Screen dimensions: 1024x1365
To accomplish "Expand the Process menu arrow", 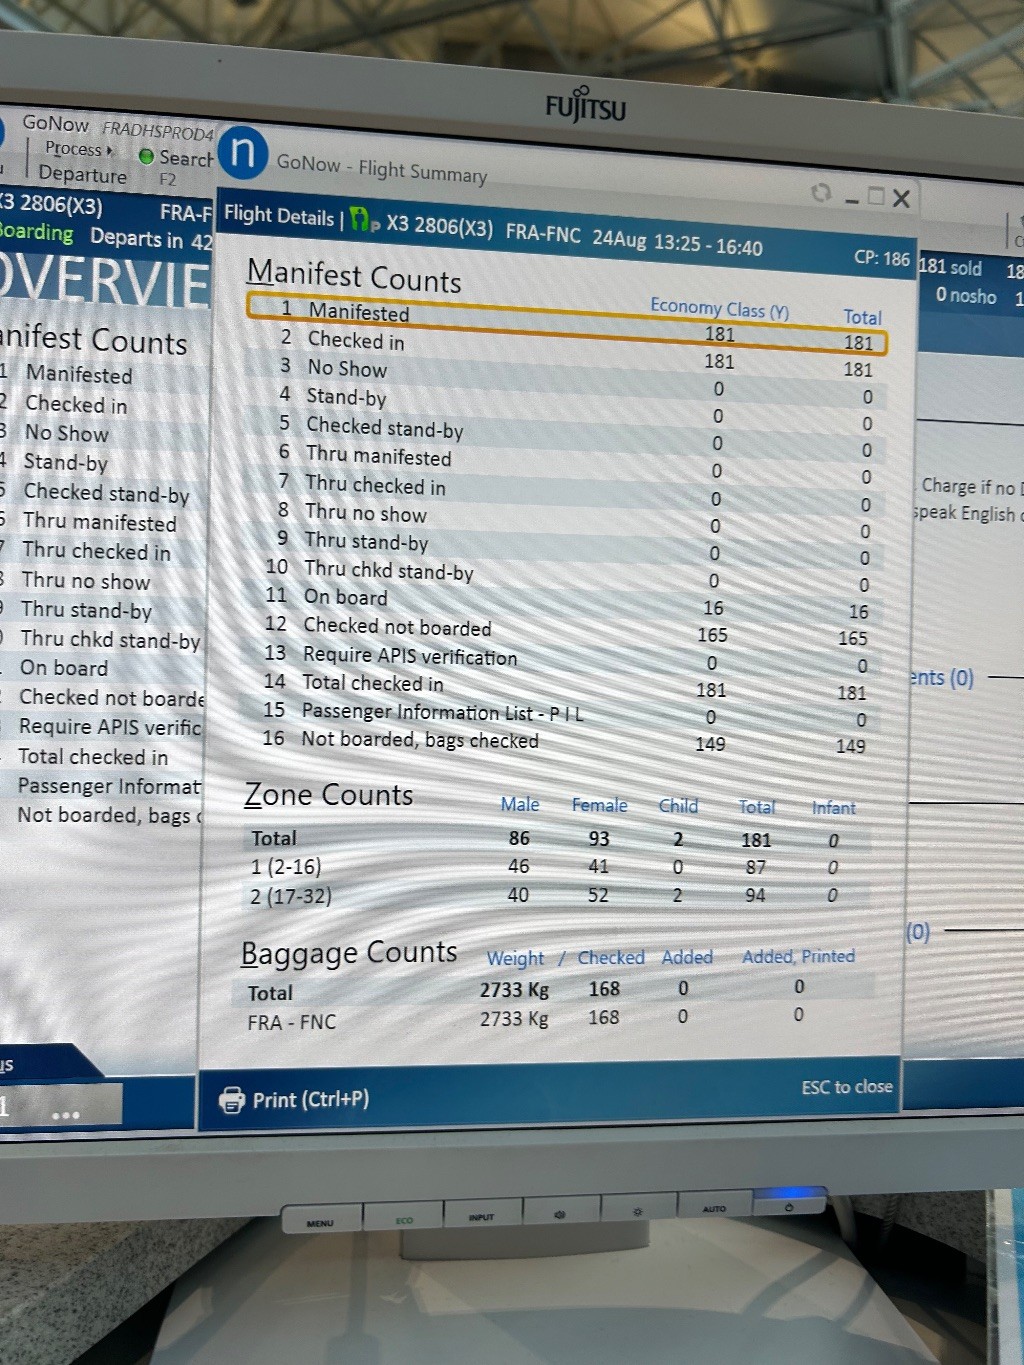I will click(x=109, y=150).
